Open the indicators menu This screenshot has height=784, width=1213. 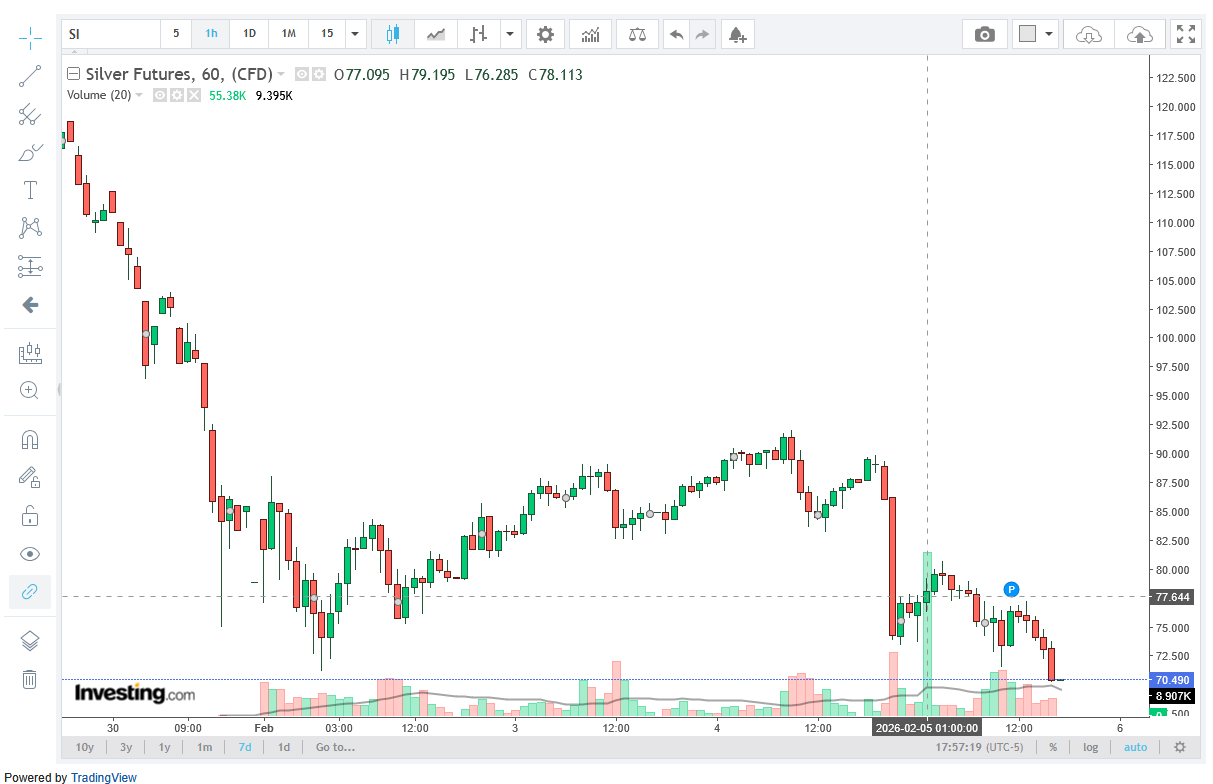click(x=591, y=34)
